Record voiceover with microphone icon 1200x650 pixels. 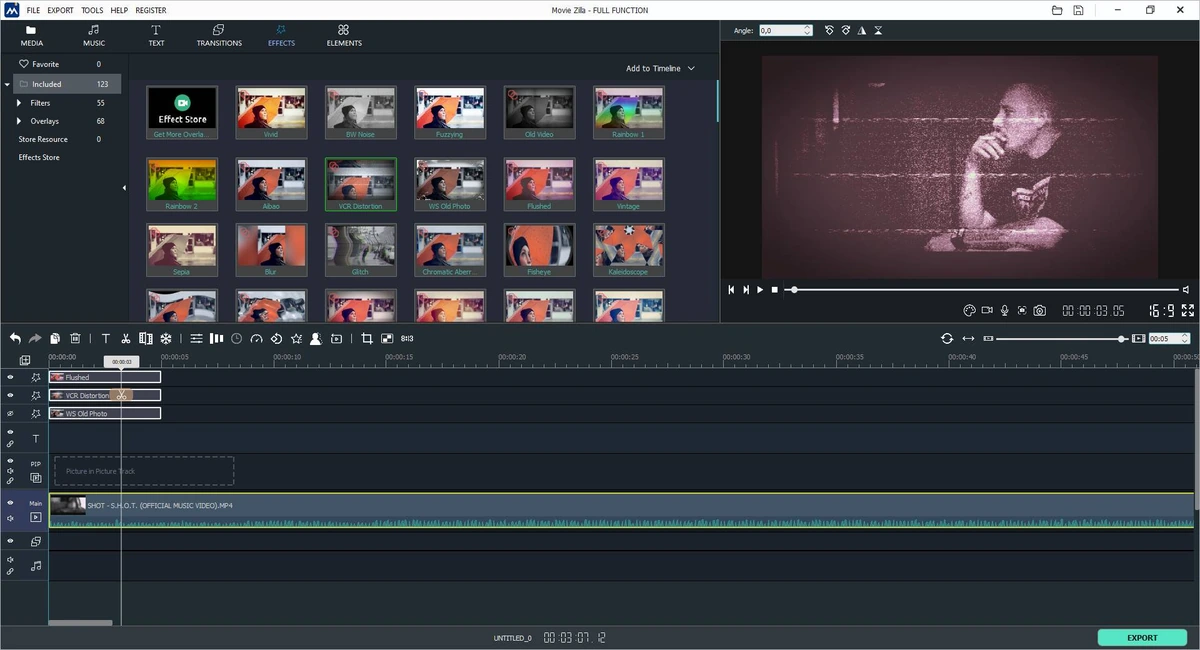[1005, 311]
